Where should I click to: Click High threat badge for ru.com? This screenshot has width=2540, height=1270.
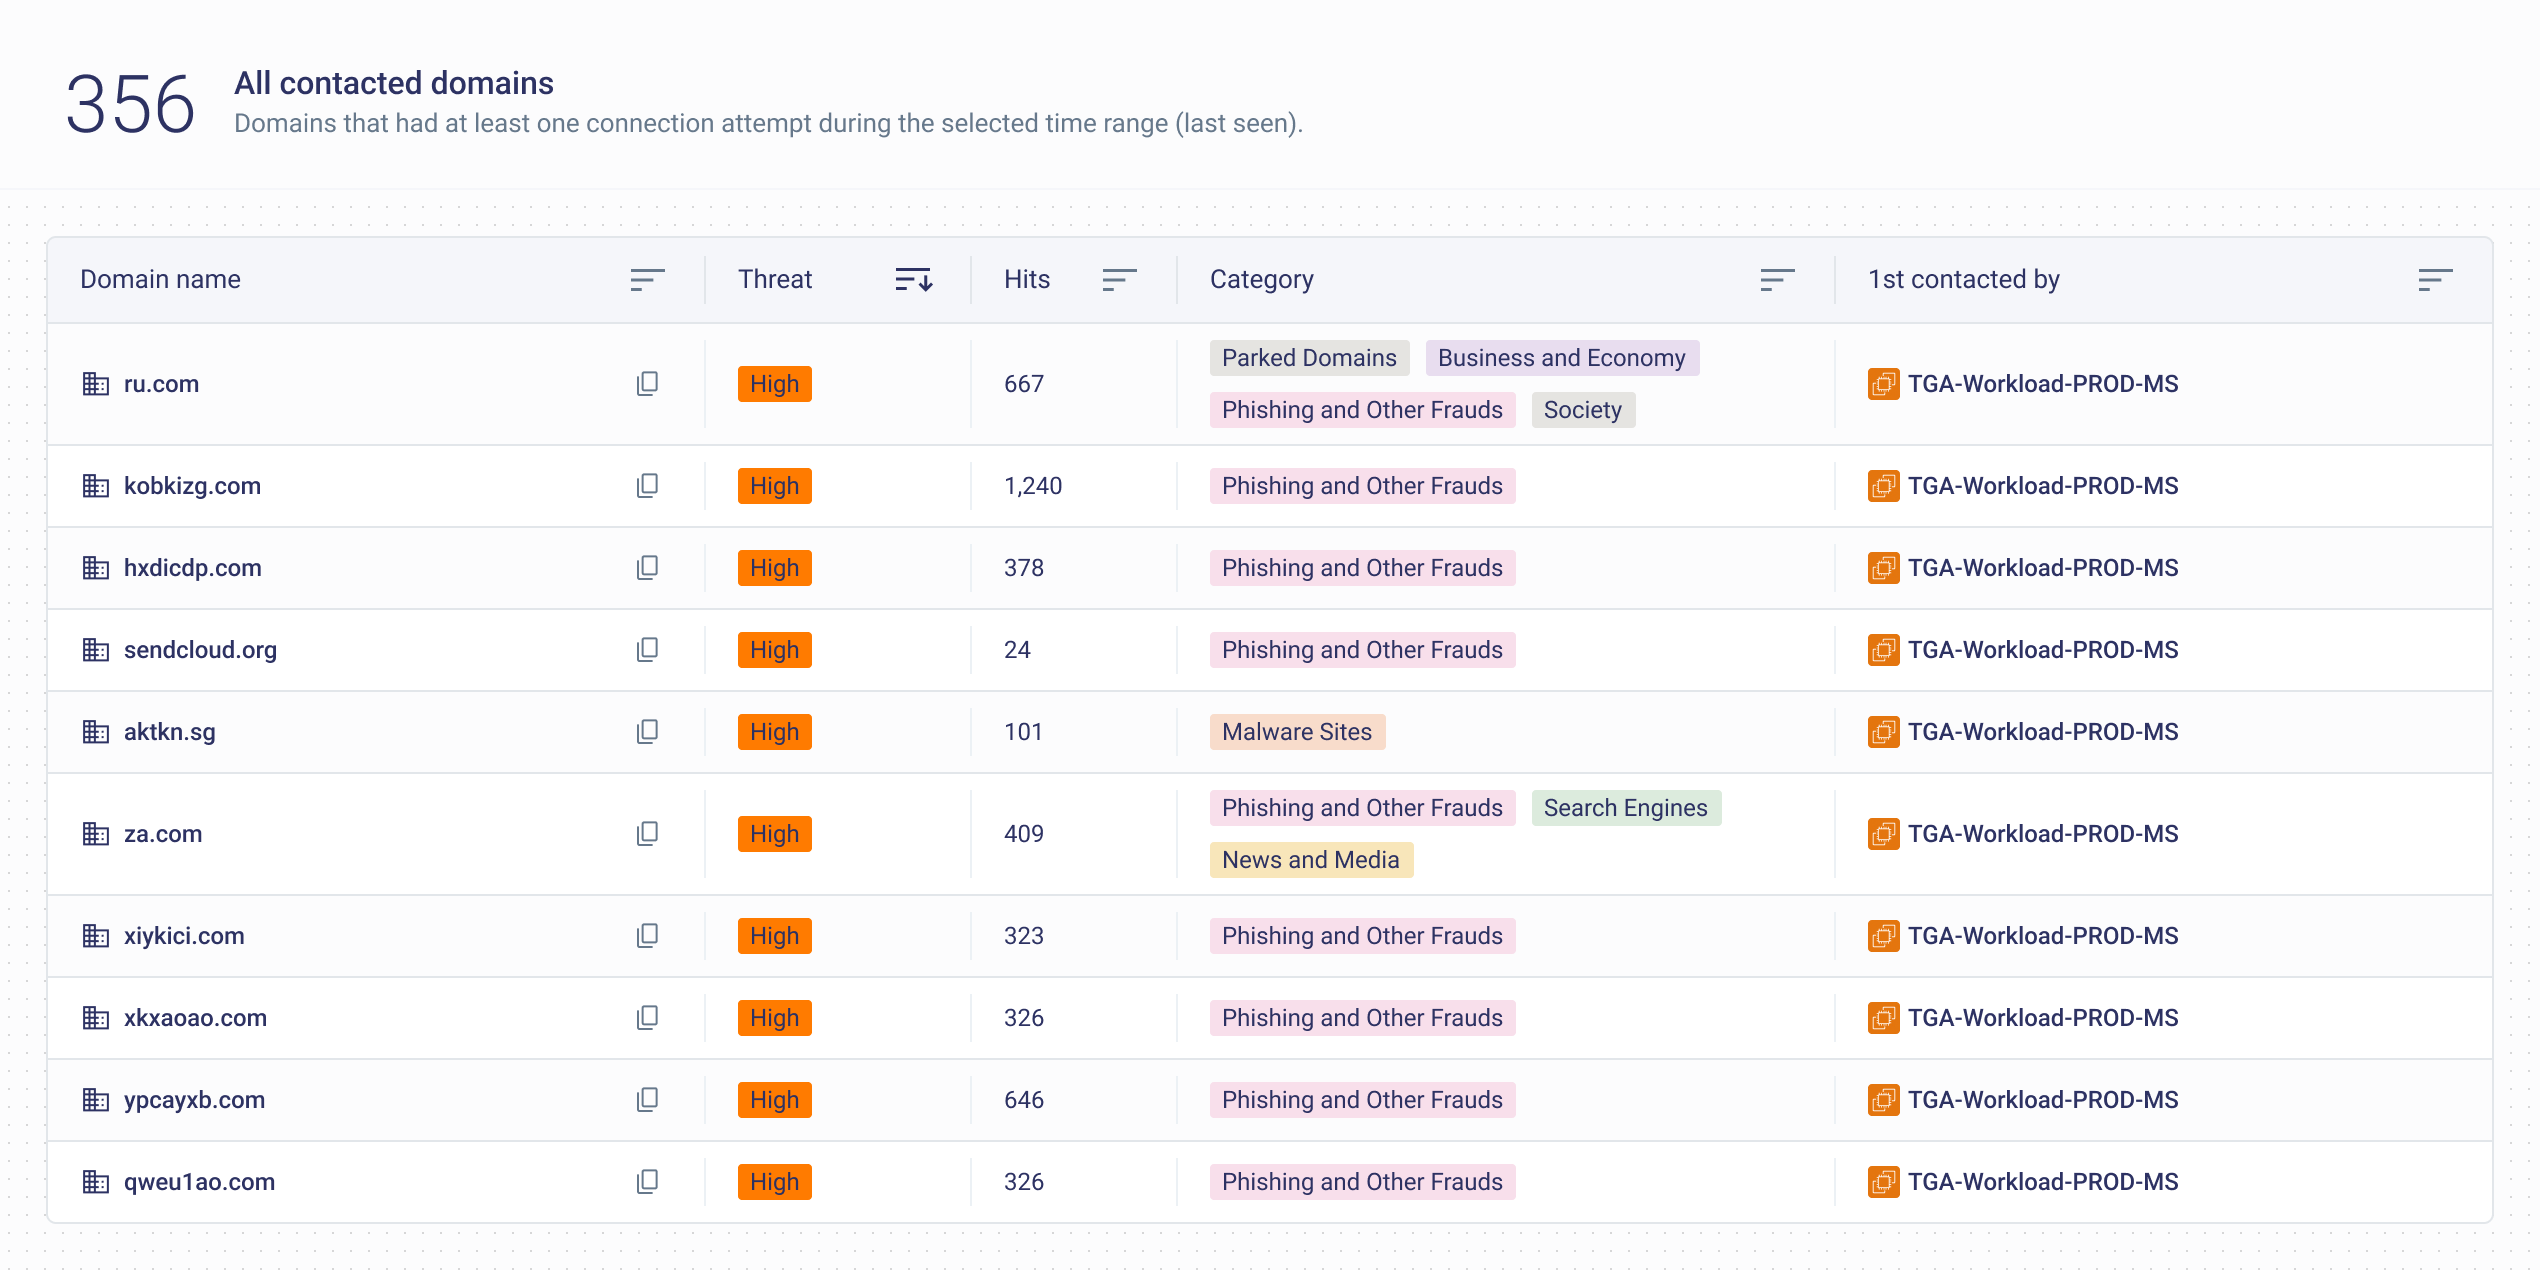774,384
